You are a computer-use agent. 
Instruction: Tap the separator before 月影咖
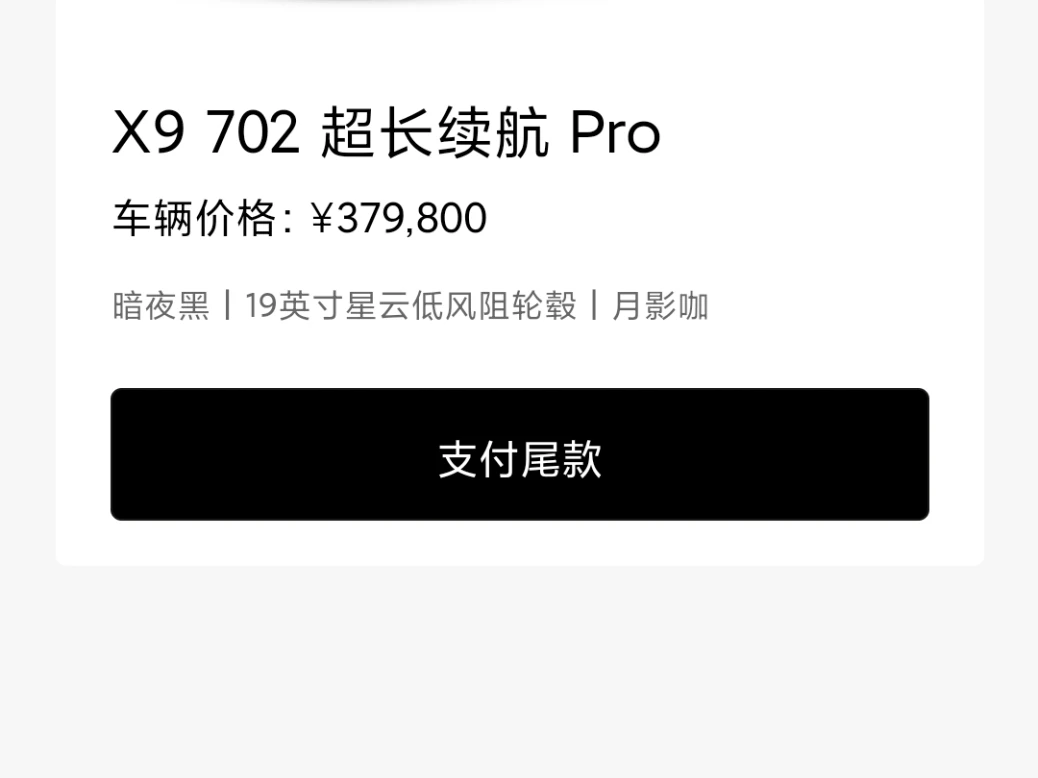(x=594, y=305)
